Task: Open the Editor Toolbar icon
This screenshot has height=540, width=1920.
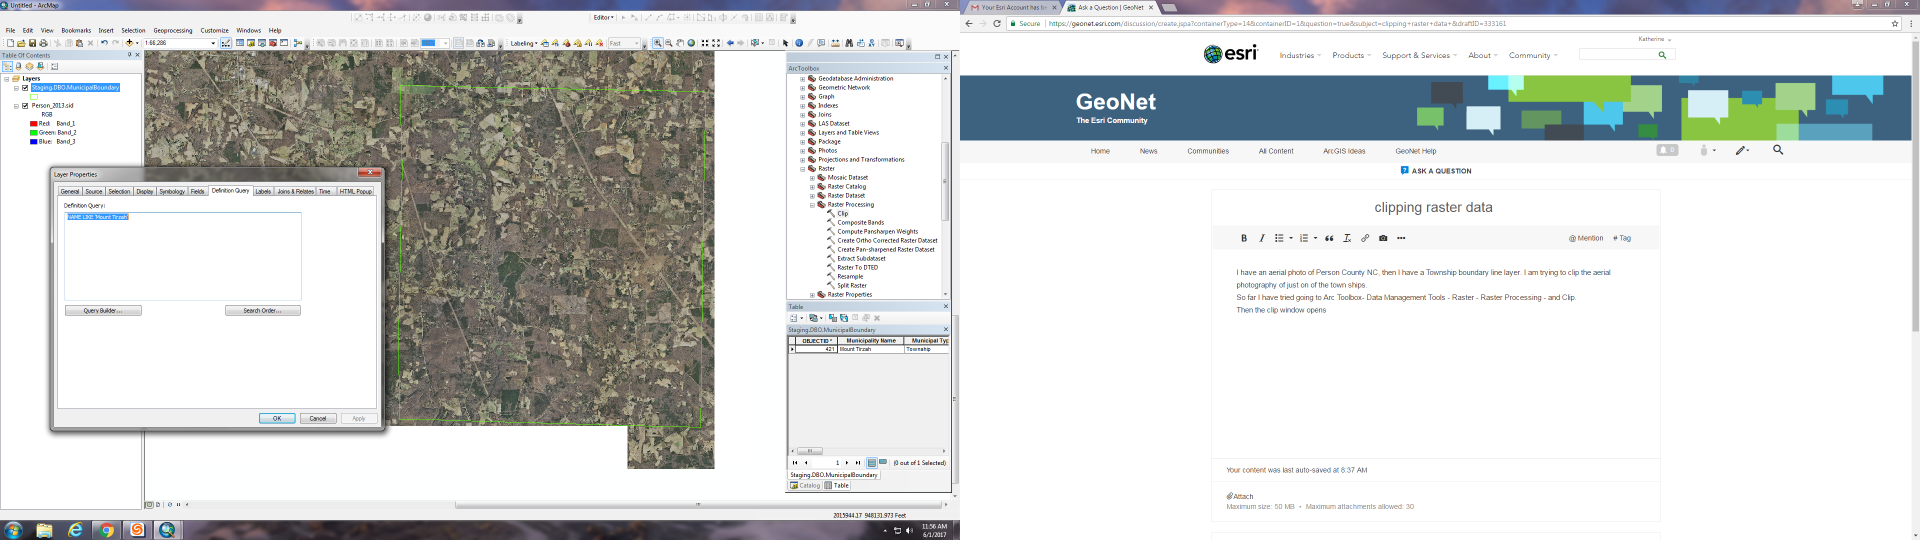Action: point(226,43)
